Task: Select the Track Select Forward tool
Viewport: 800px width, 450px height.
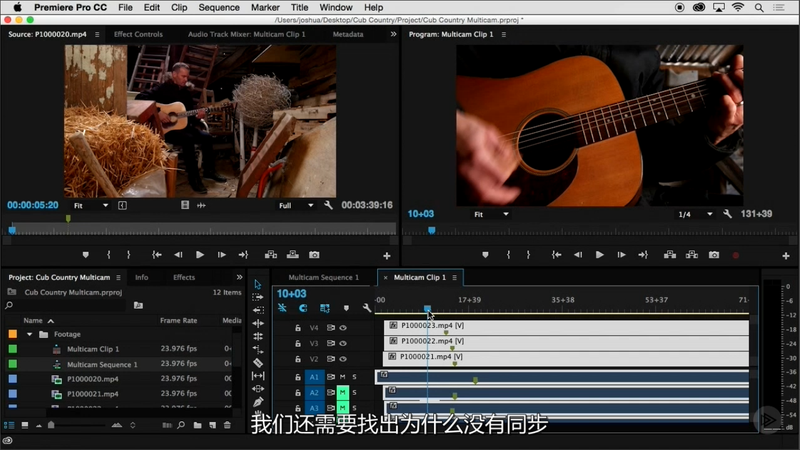Action: [x=258, y=297]
